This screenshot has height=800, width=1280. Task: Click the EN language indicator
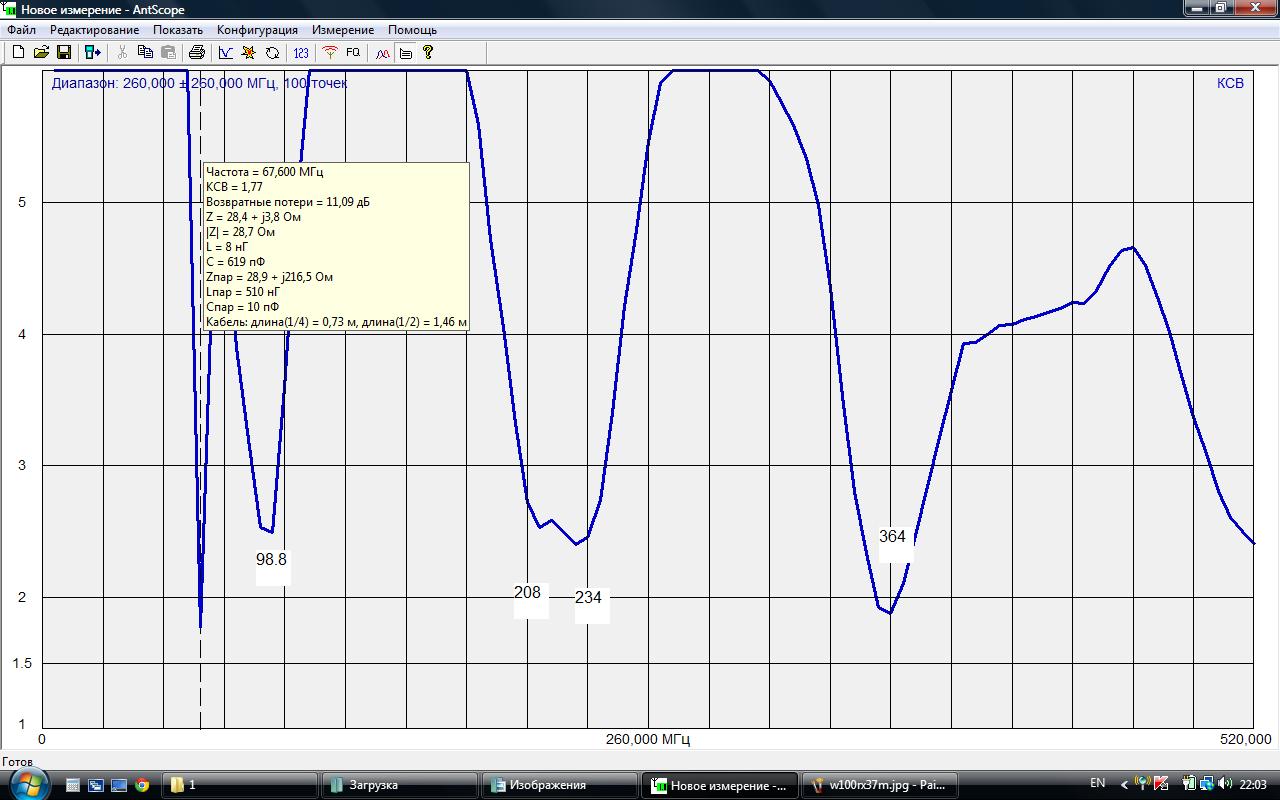pyautogui.click(x=1097, y=784)
